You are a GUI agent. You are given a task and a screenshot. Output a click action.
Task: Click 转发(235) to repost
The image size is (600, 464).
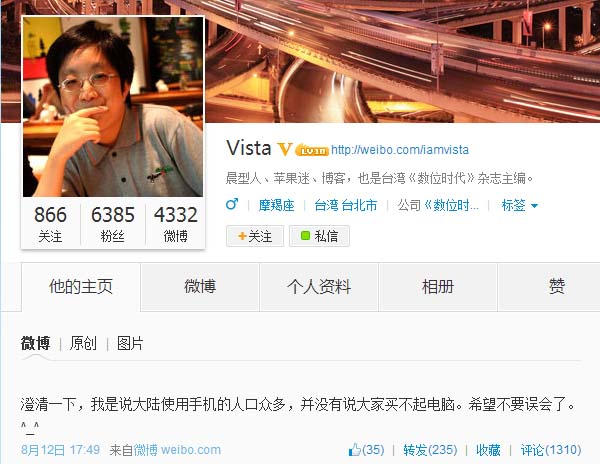pos(430,450)
